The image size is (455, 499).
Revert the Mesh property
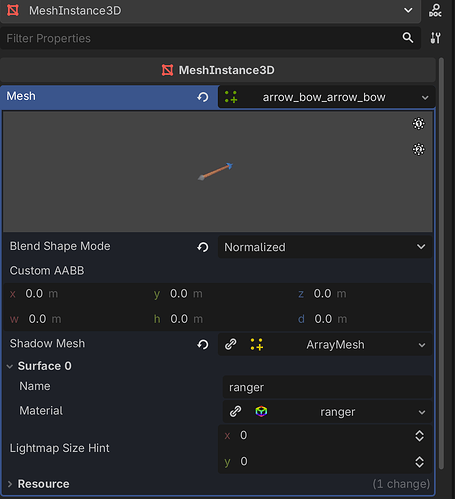pyautogui.click(x=203, y=97)
